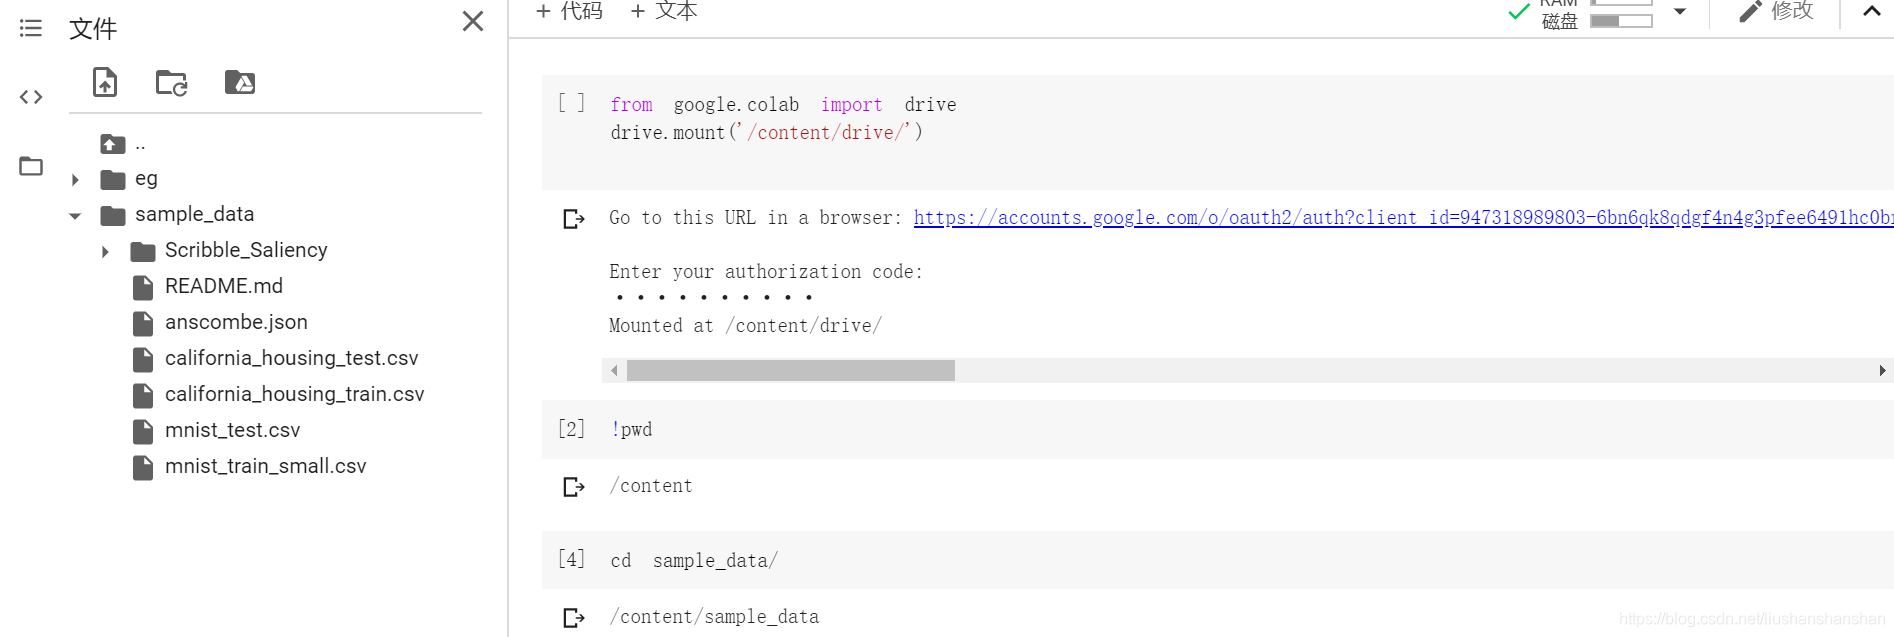
Task: Select the Scribble_Saliency folder
Action: (x=246, y=250)
